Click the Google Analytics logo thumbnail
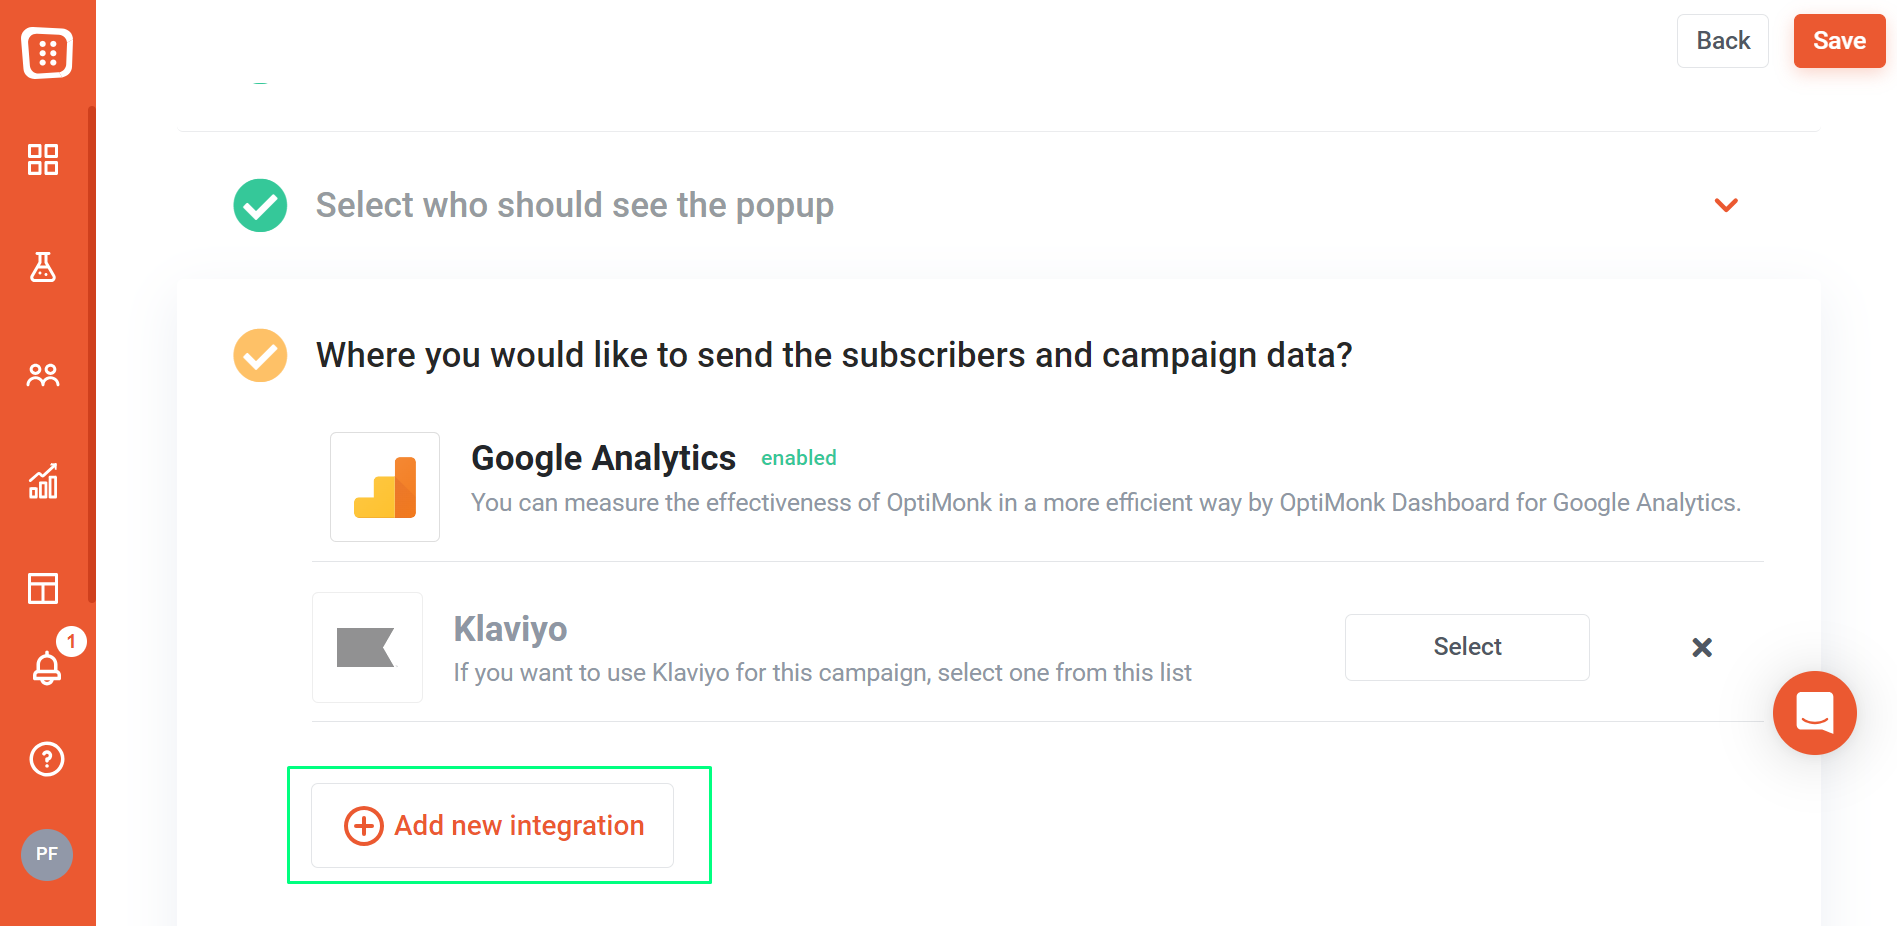Image resolution: width=1897 pixels, height=926 pixels. pyautogui.click(x=385, y=487)
